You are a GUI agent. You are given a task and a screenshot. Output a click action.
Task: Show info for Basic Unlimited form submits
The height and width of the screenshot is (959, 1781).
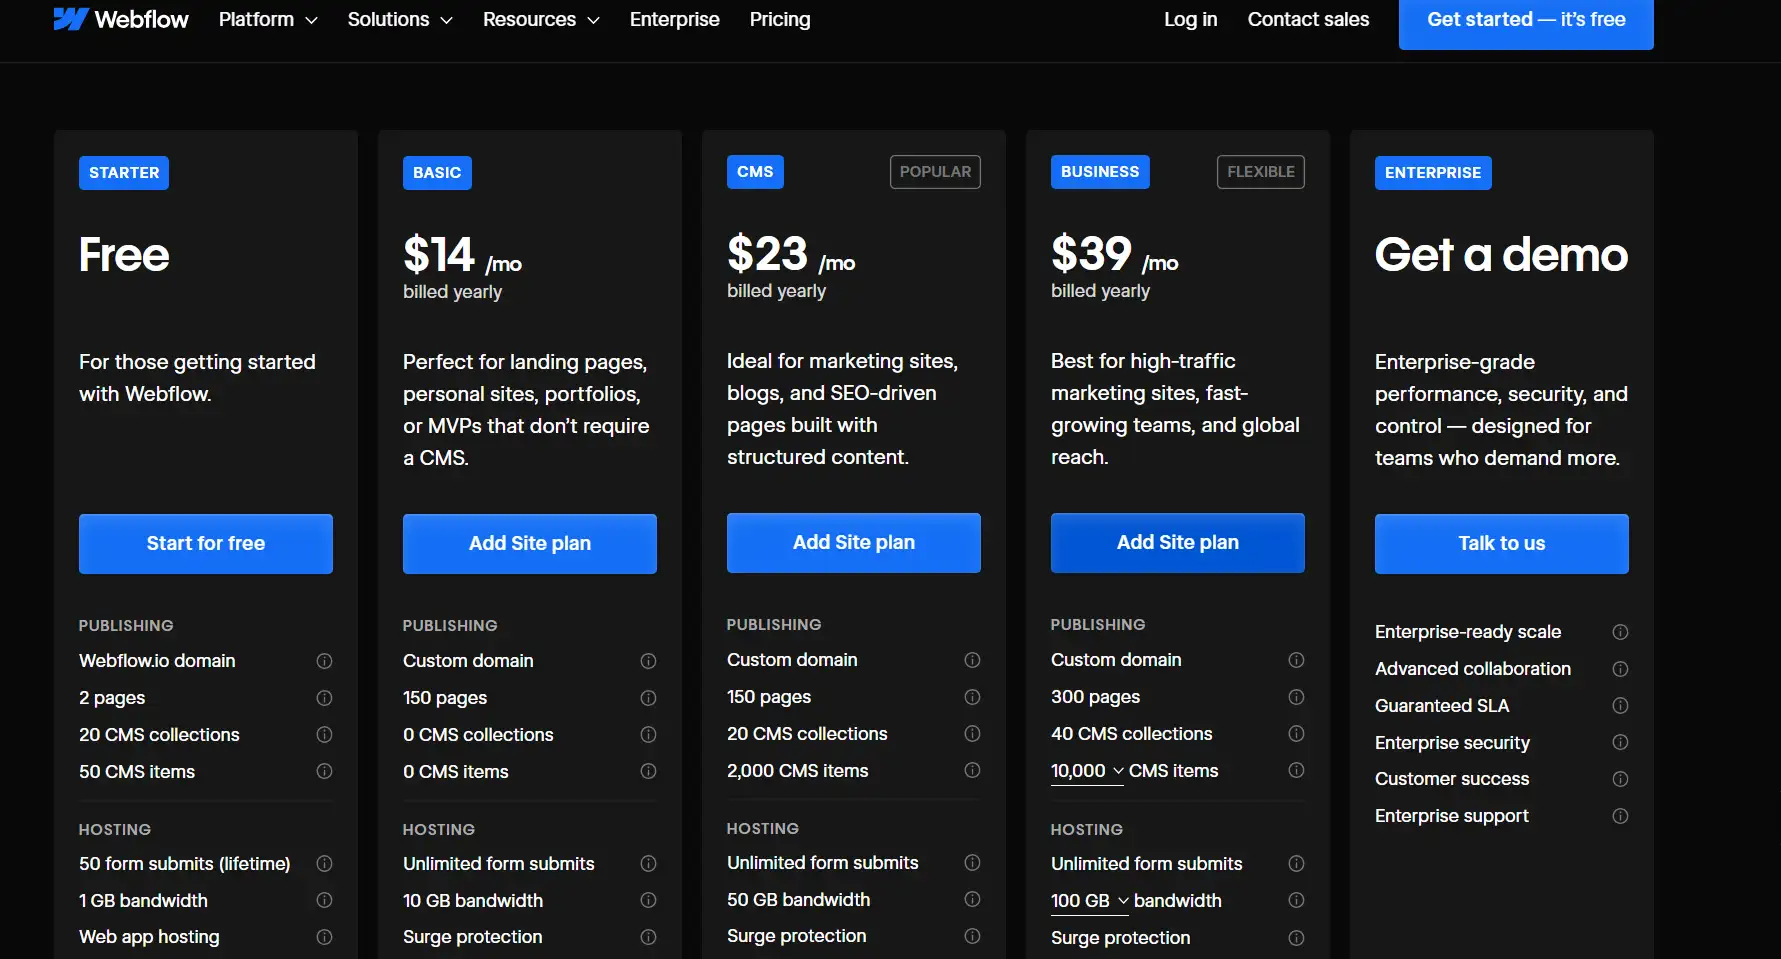click(648, 864)
